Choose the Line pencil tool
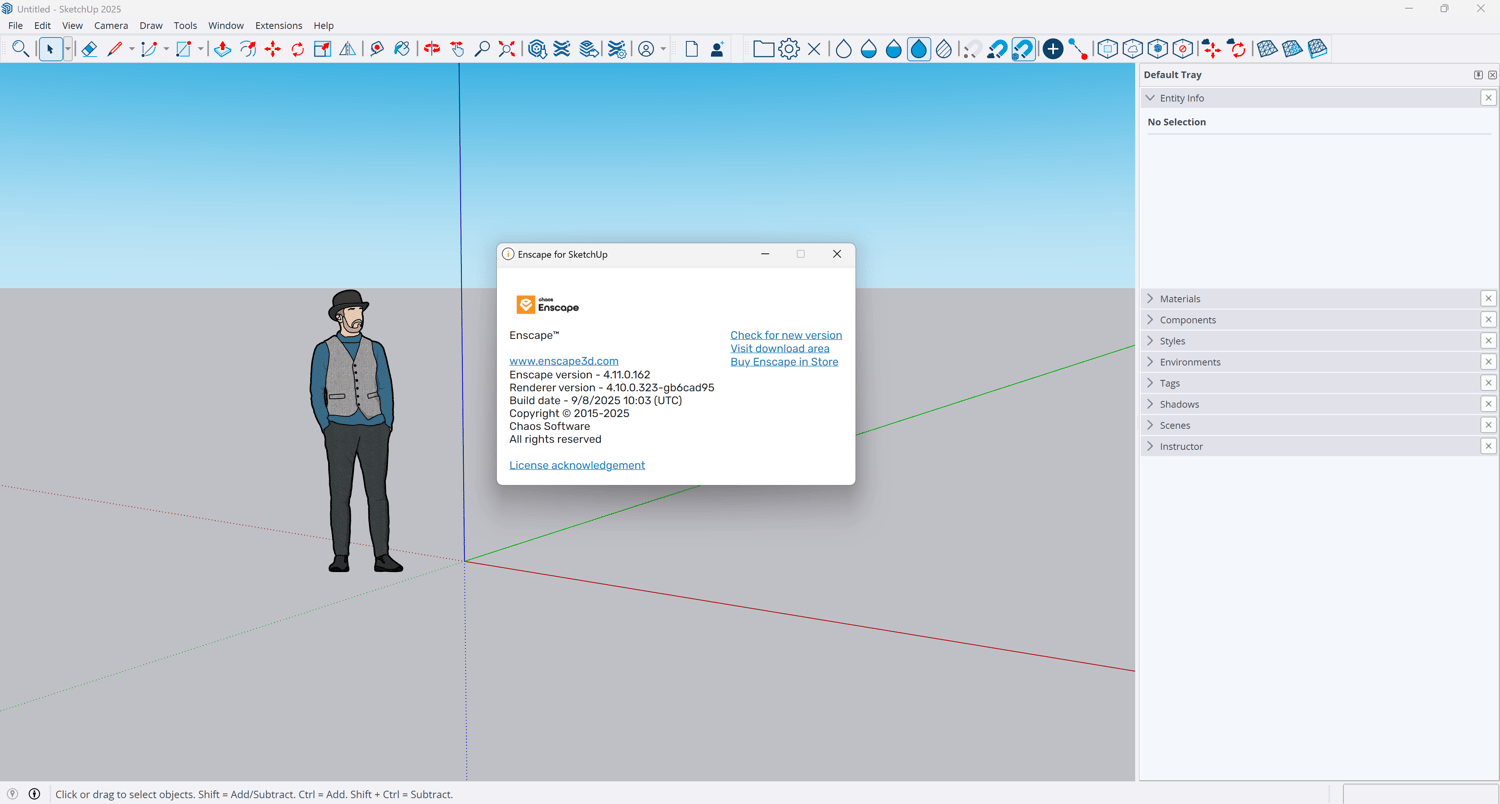The width and height of the screenshot is (1500, 804). pos(115,49)
